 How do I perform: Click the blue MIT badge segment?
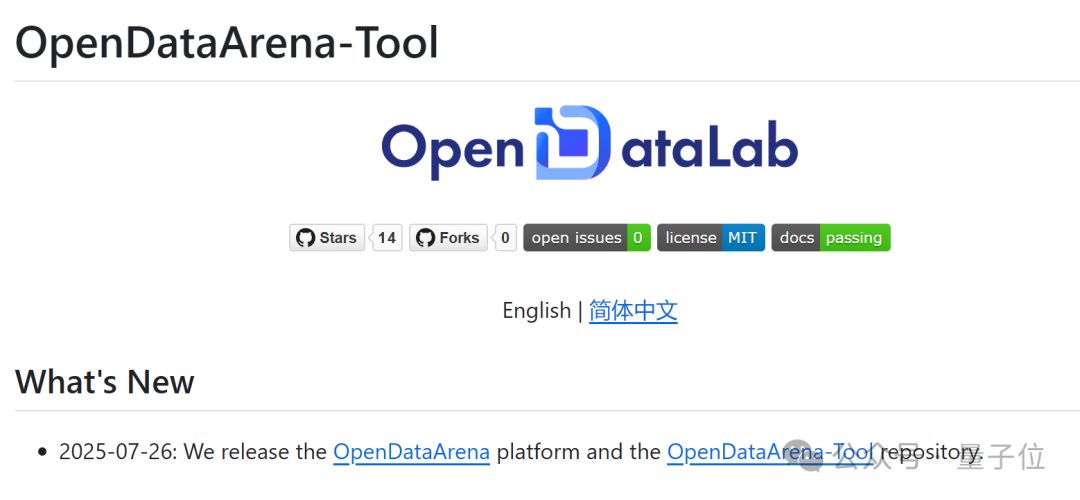(743, 238)
